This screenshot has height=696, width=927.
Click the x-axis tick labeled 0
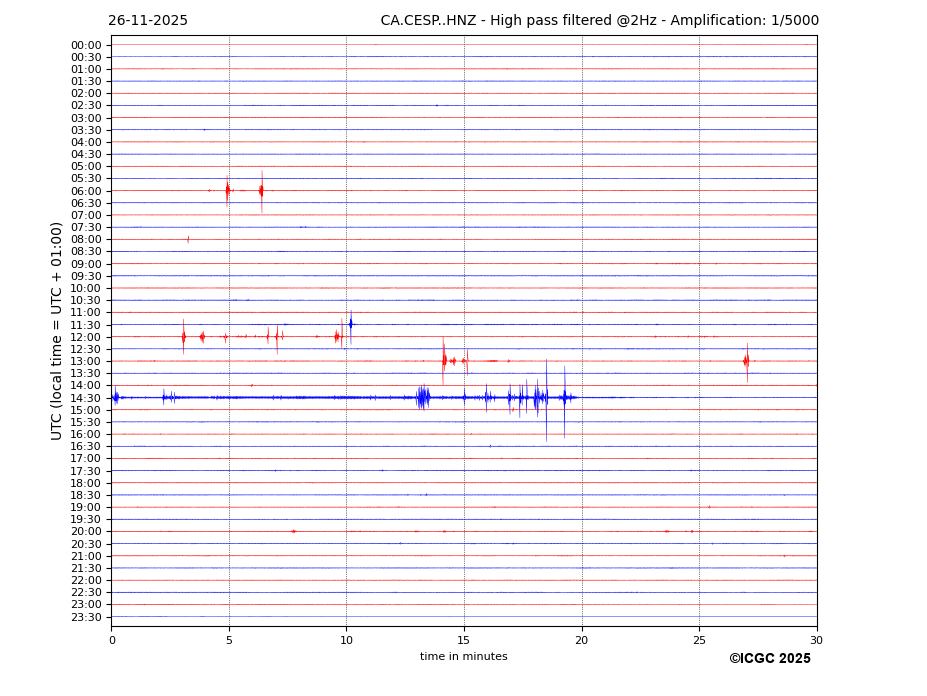112,640
